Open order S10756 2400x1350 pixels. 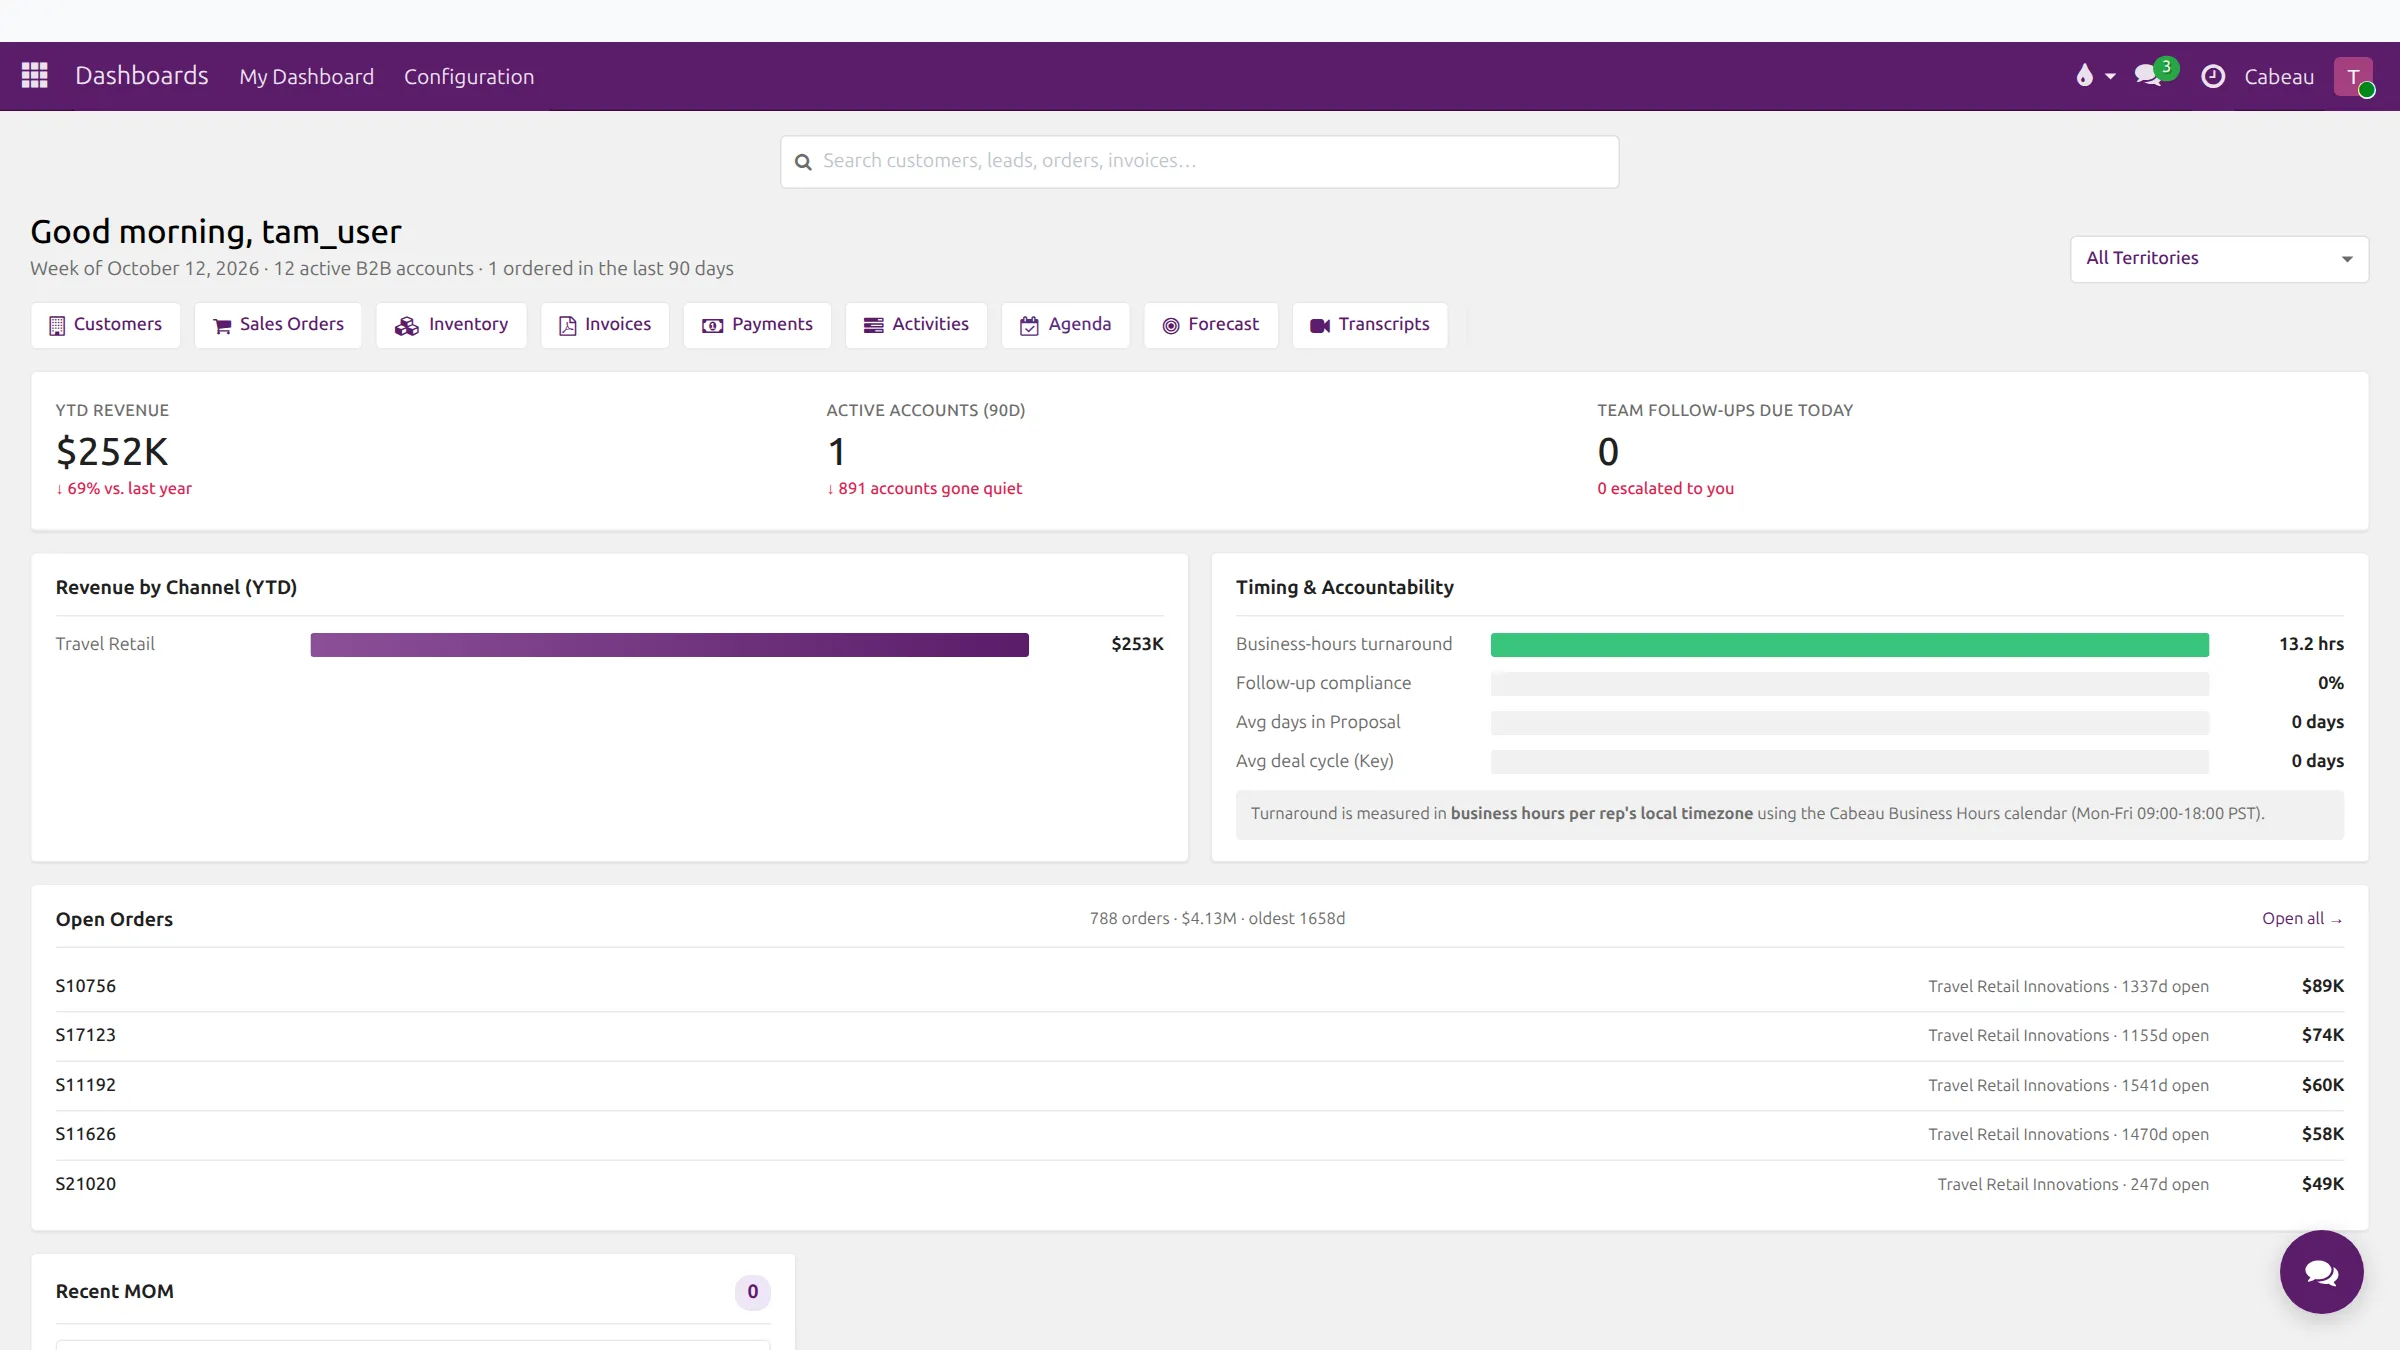[86, 986]
